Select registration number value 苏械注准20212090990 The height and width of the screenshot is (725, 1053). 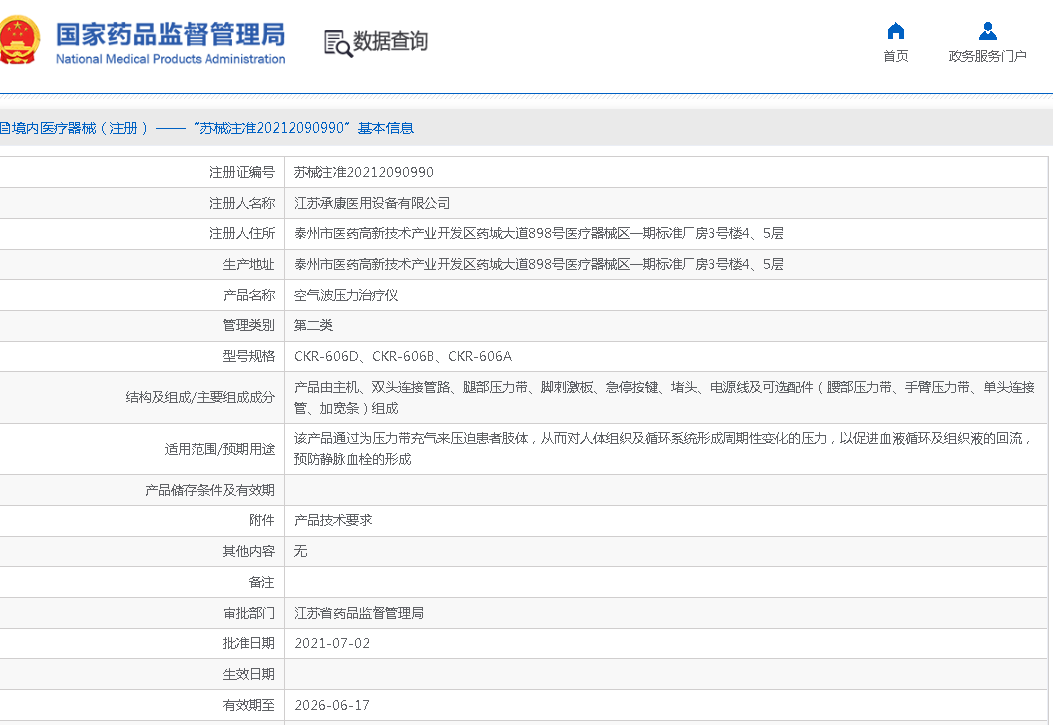coord(363,172)
